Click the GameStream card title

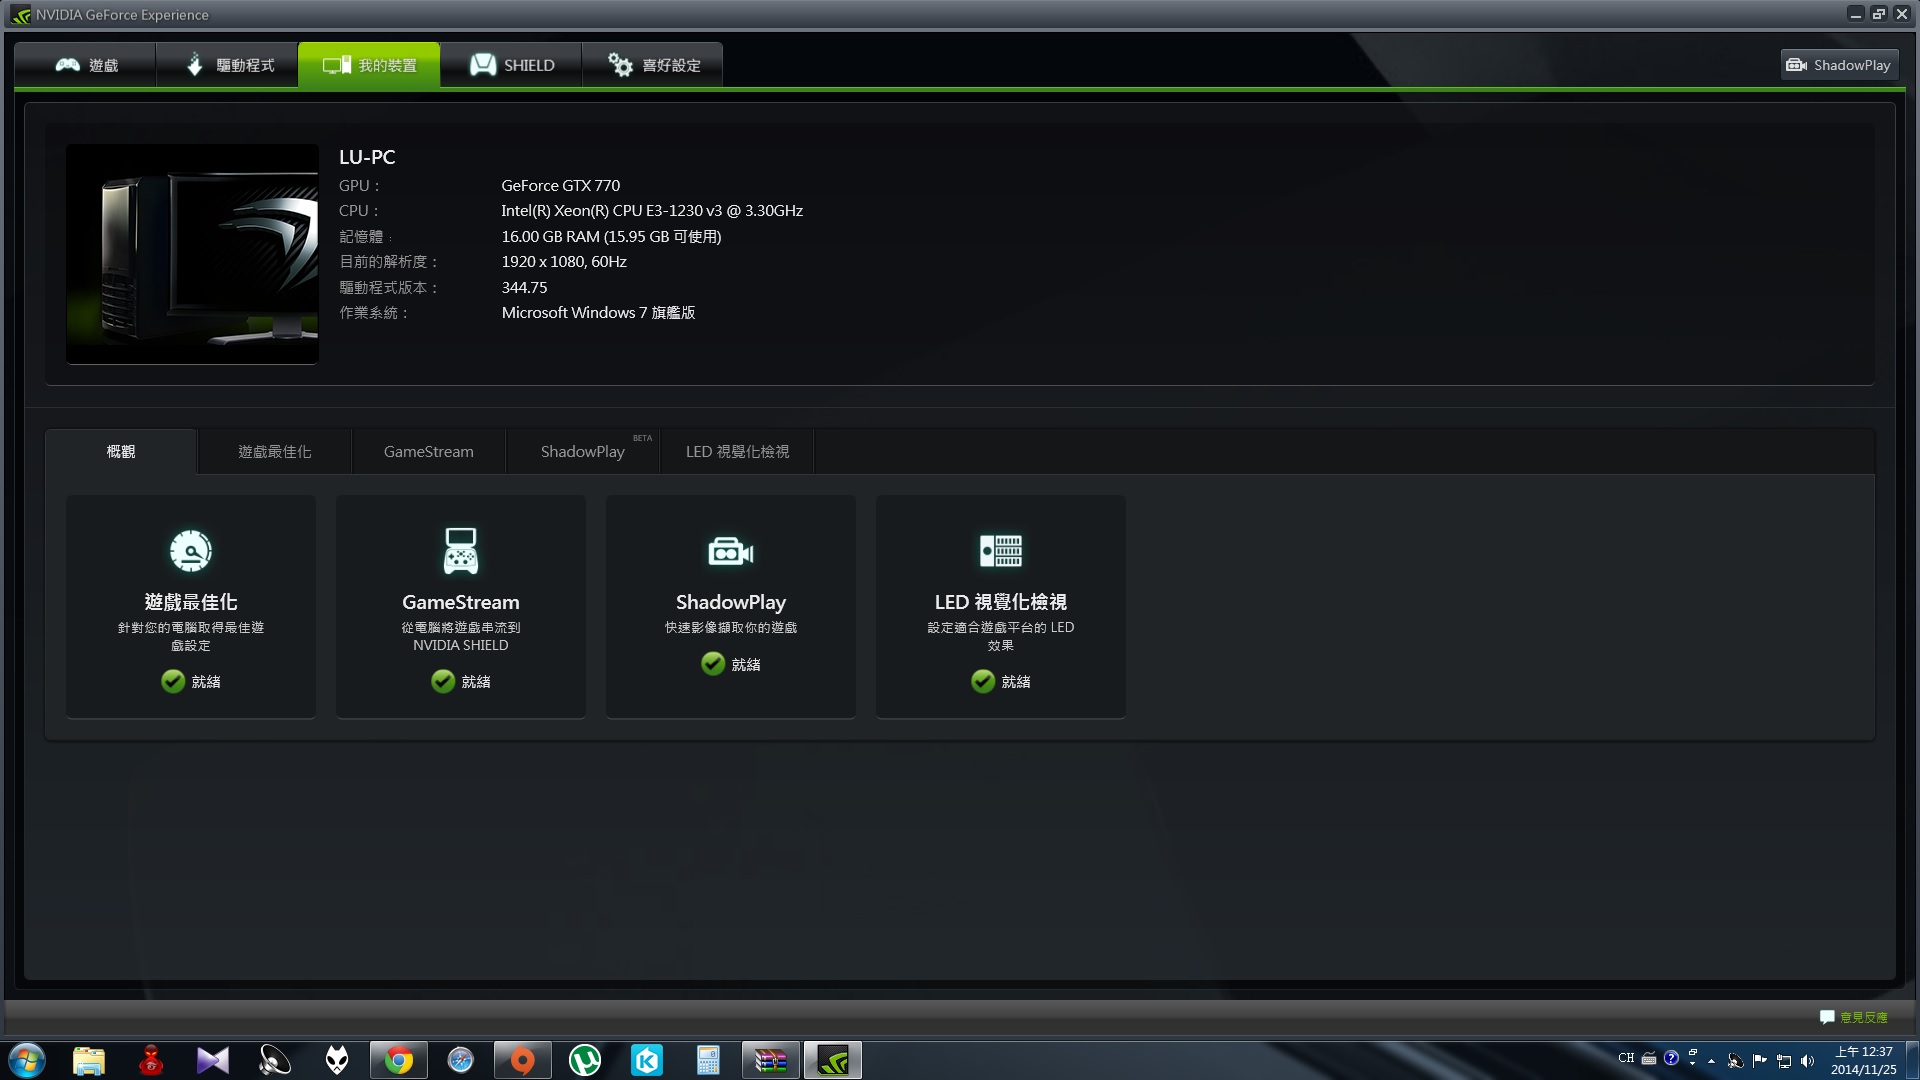click(461, 602)
